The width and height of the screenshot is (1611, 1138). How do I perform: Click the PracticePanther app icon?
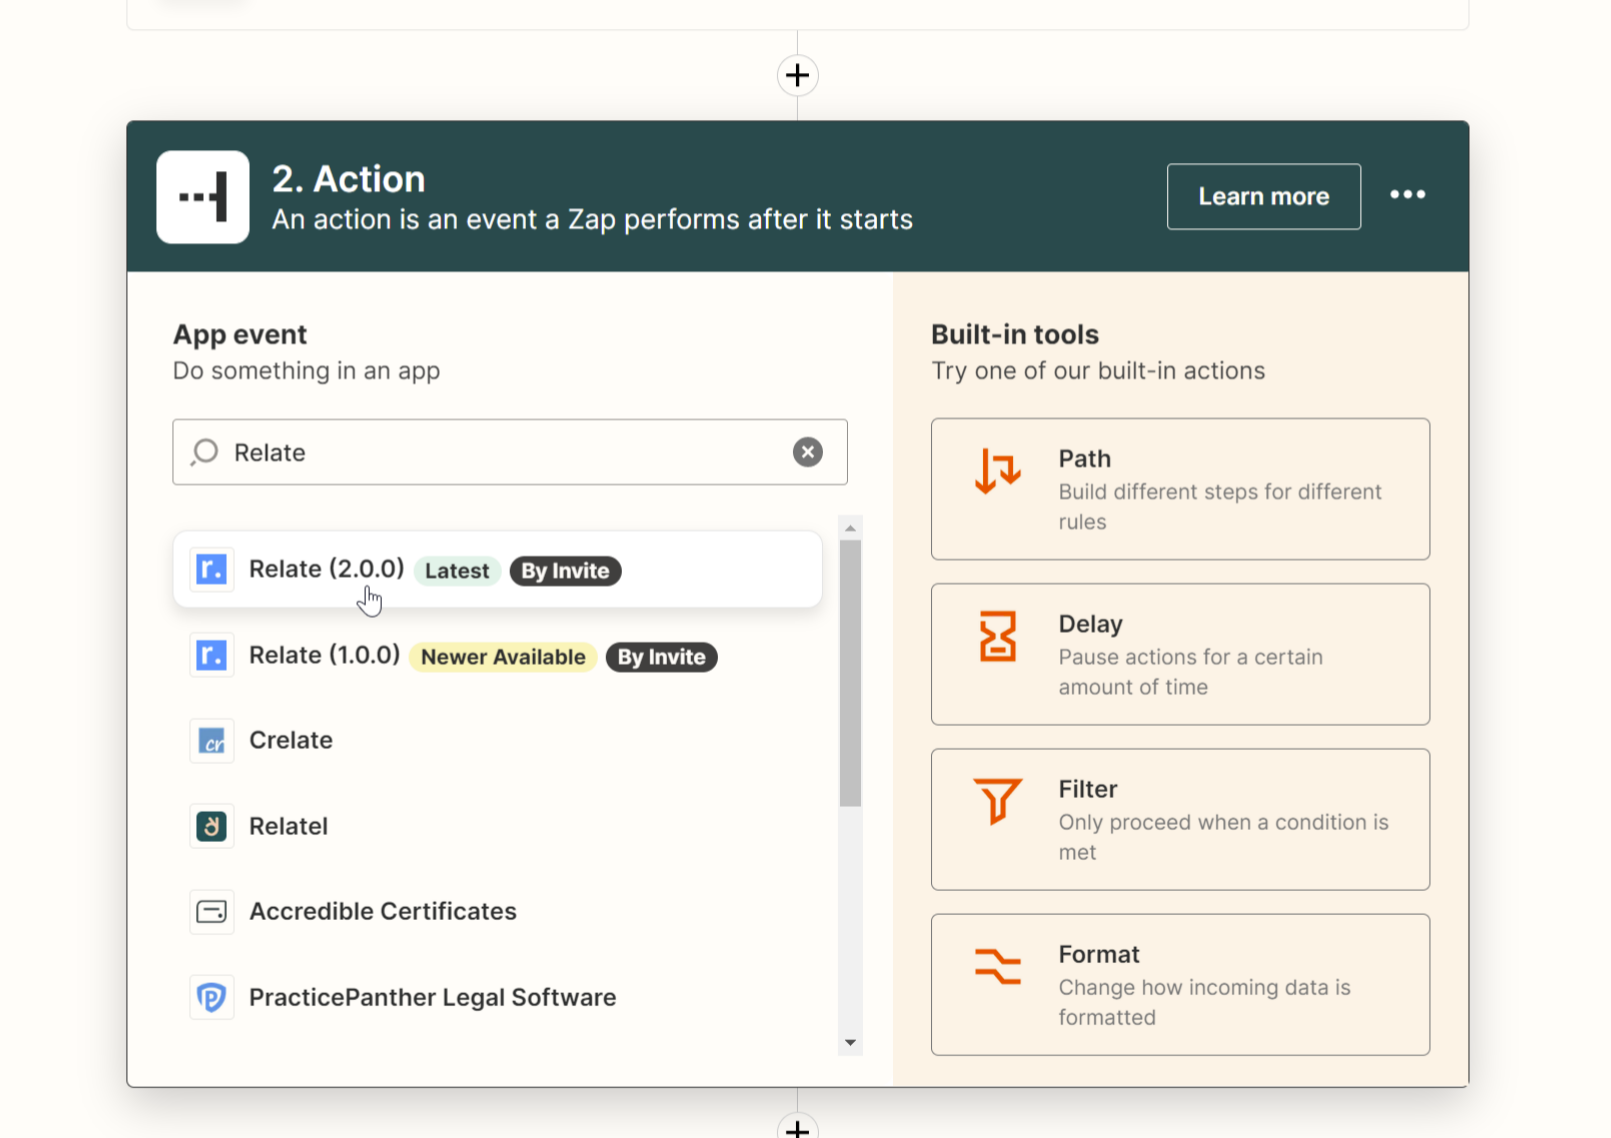point(212,997)
